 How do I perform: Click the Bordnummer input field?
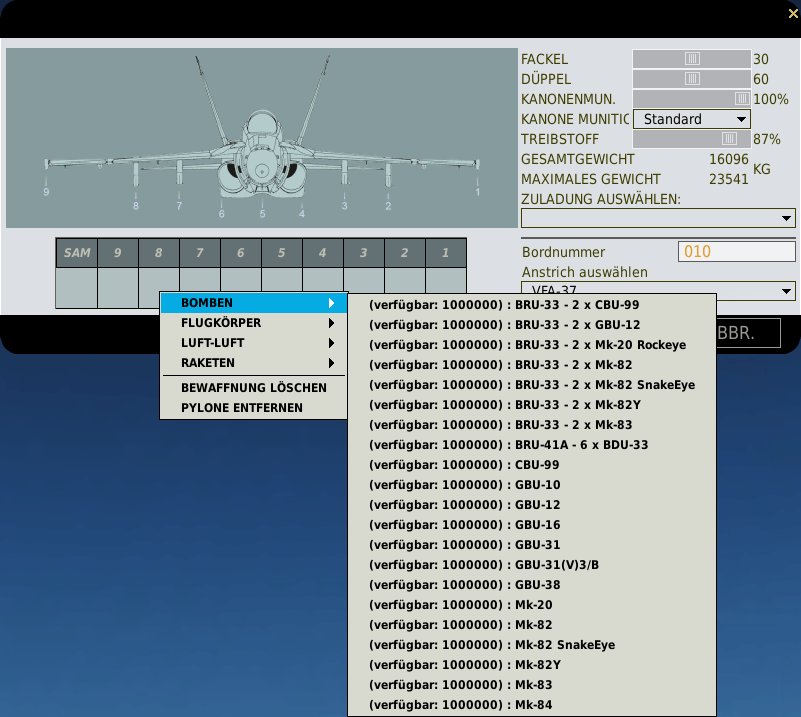[736, 252]
